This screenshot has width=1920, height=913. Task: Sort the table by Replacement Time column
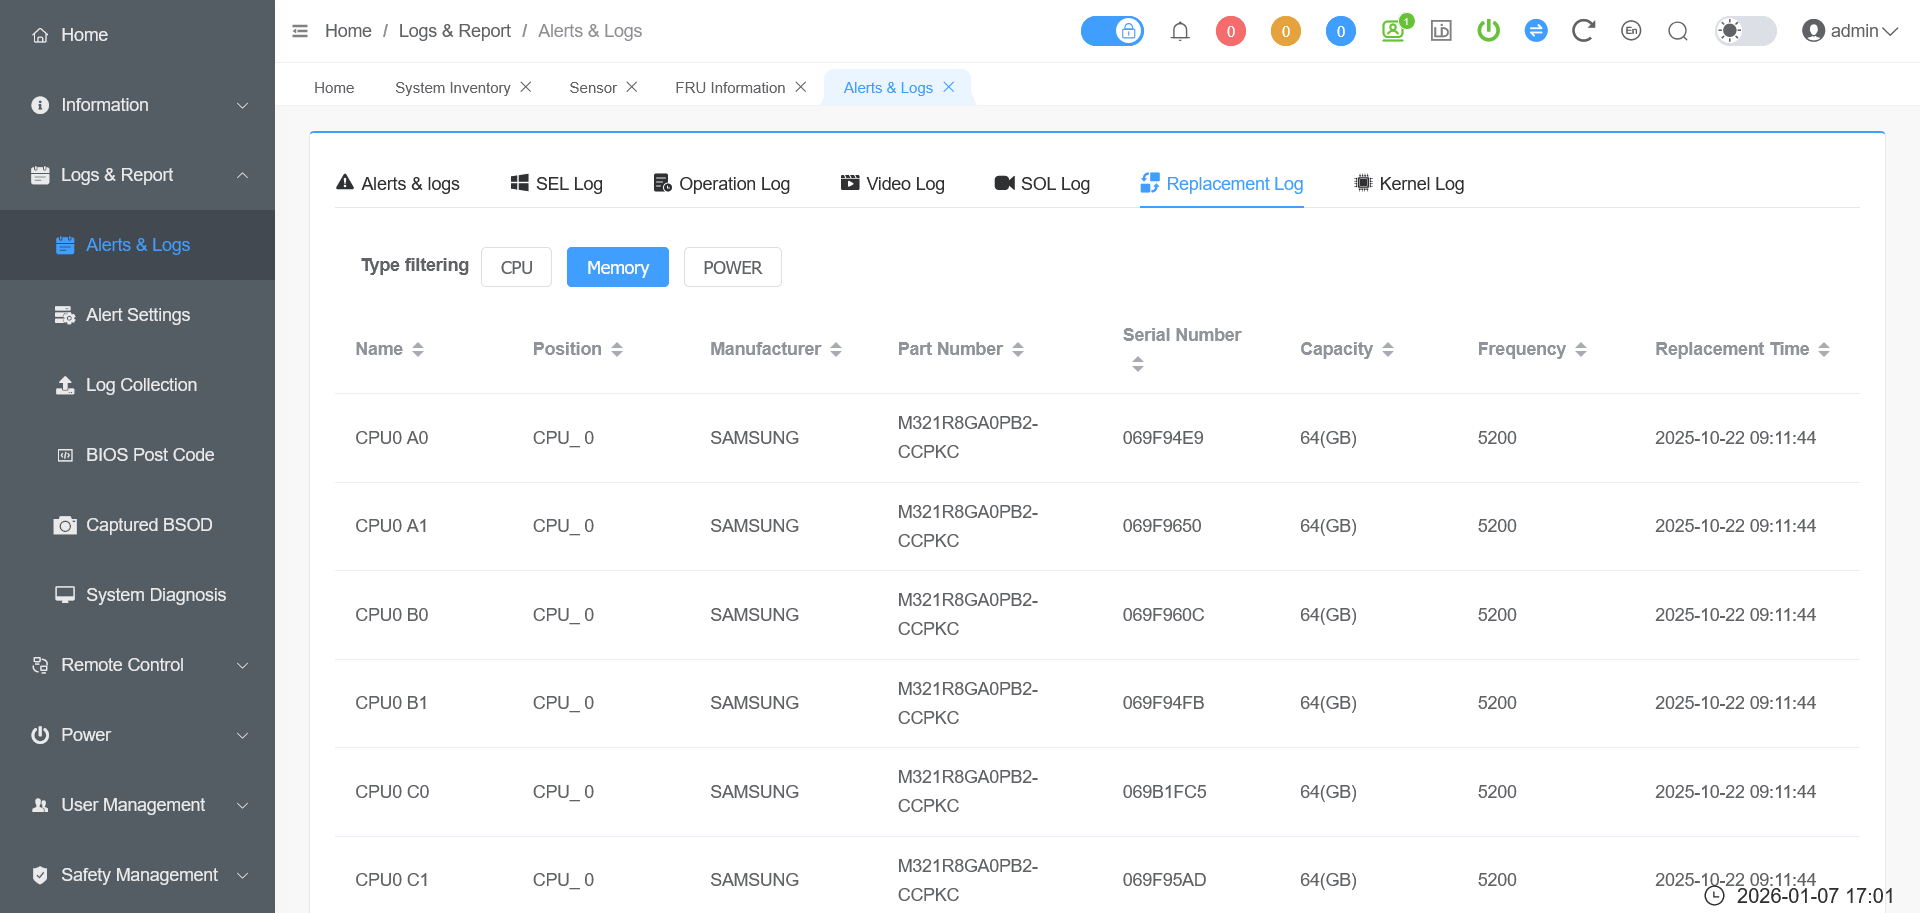pyautogui.click(x=1823, y=349)
